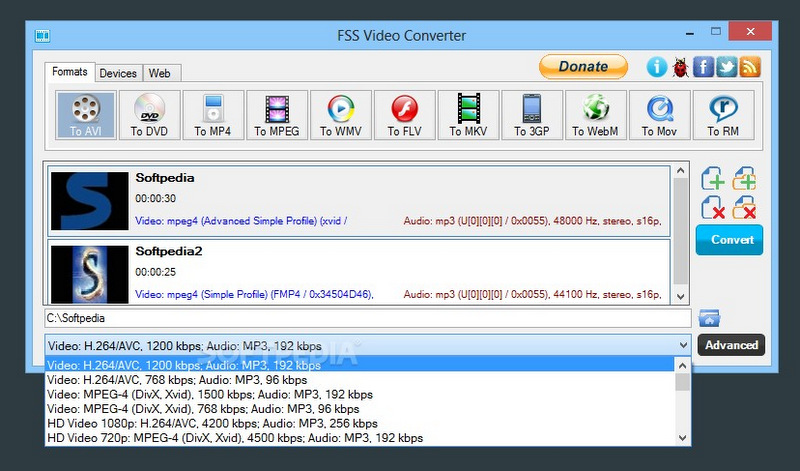The width and height of the screenshot is (800, 471).
Task: Choose the To WMV format
Action: (341, 115)
